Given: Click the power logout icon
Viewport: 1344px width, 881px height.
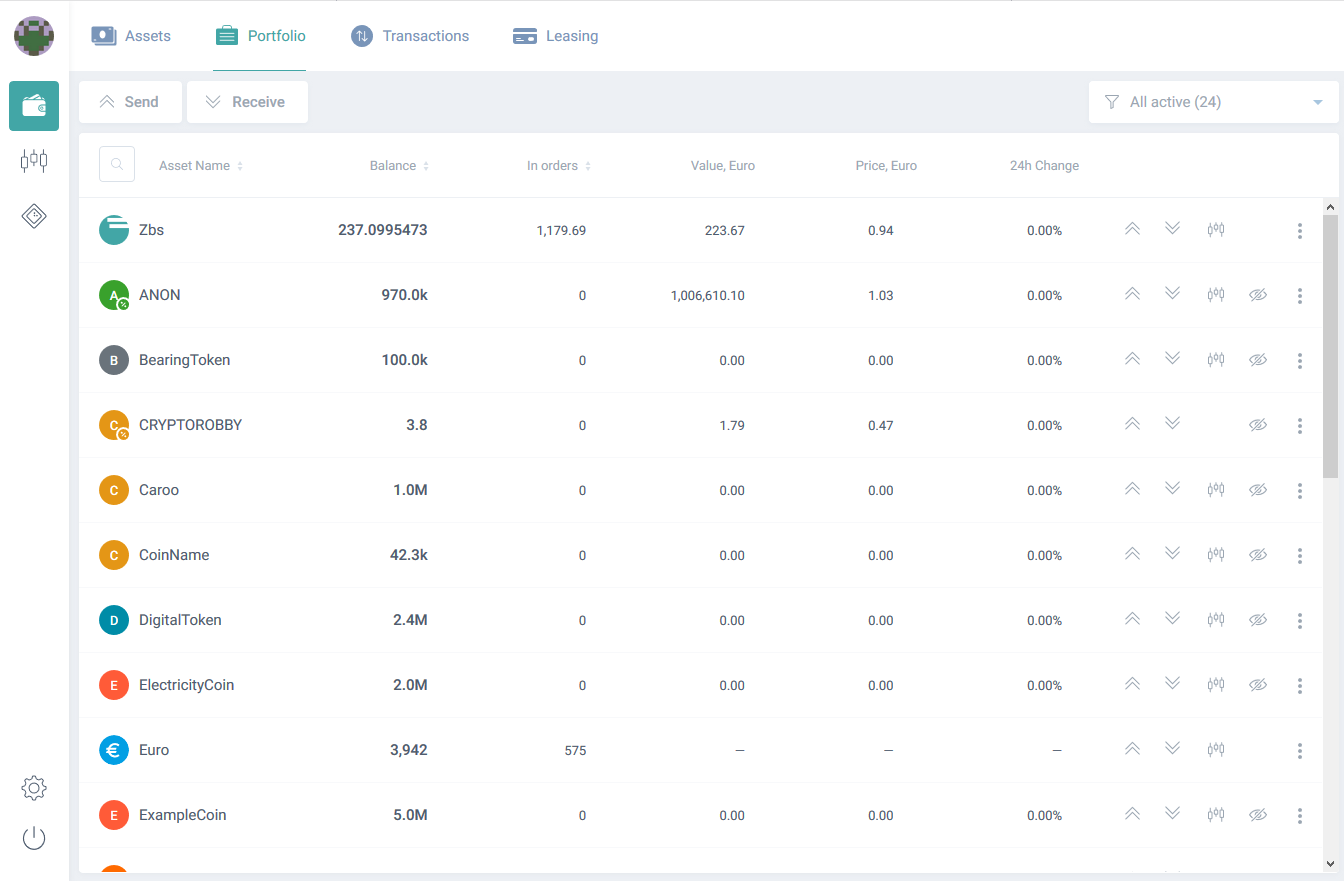Looking at the screenshot, I should point(34,838).
